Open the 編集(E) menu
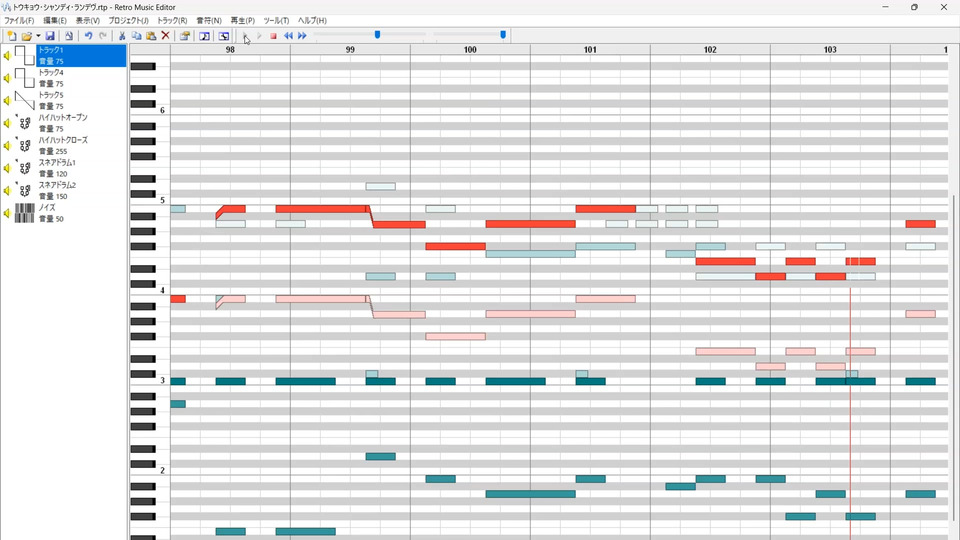Screen dimensions: 960x540 54,20
